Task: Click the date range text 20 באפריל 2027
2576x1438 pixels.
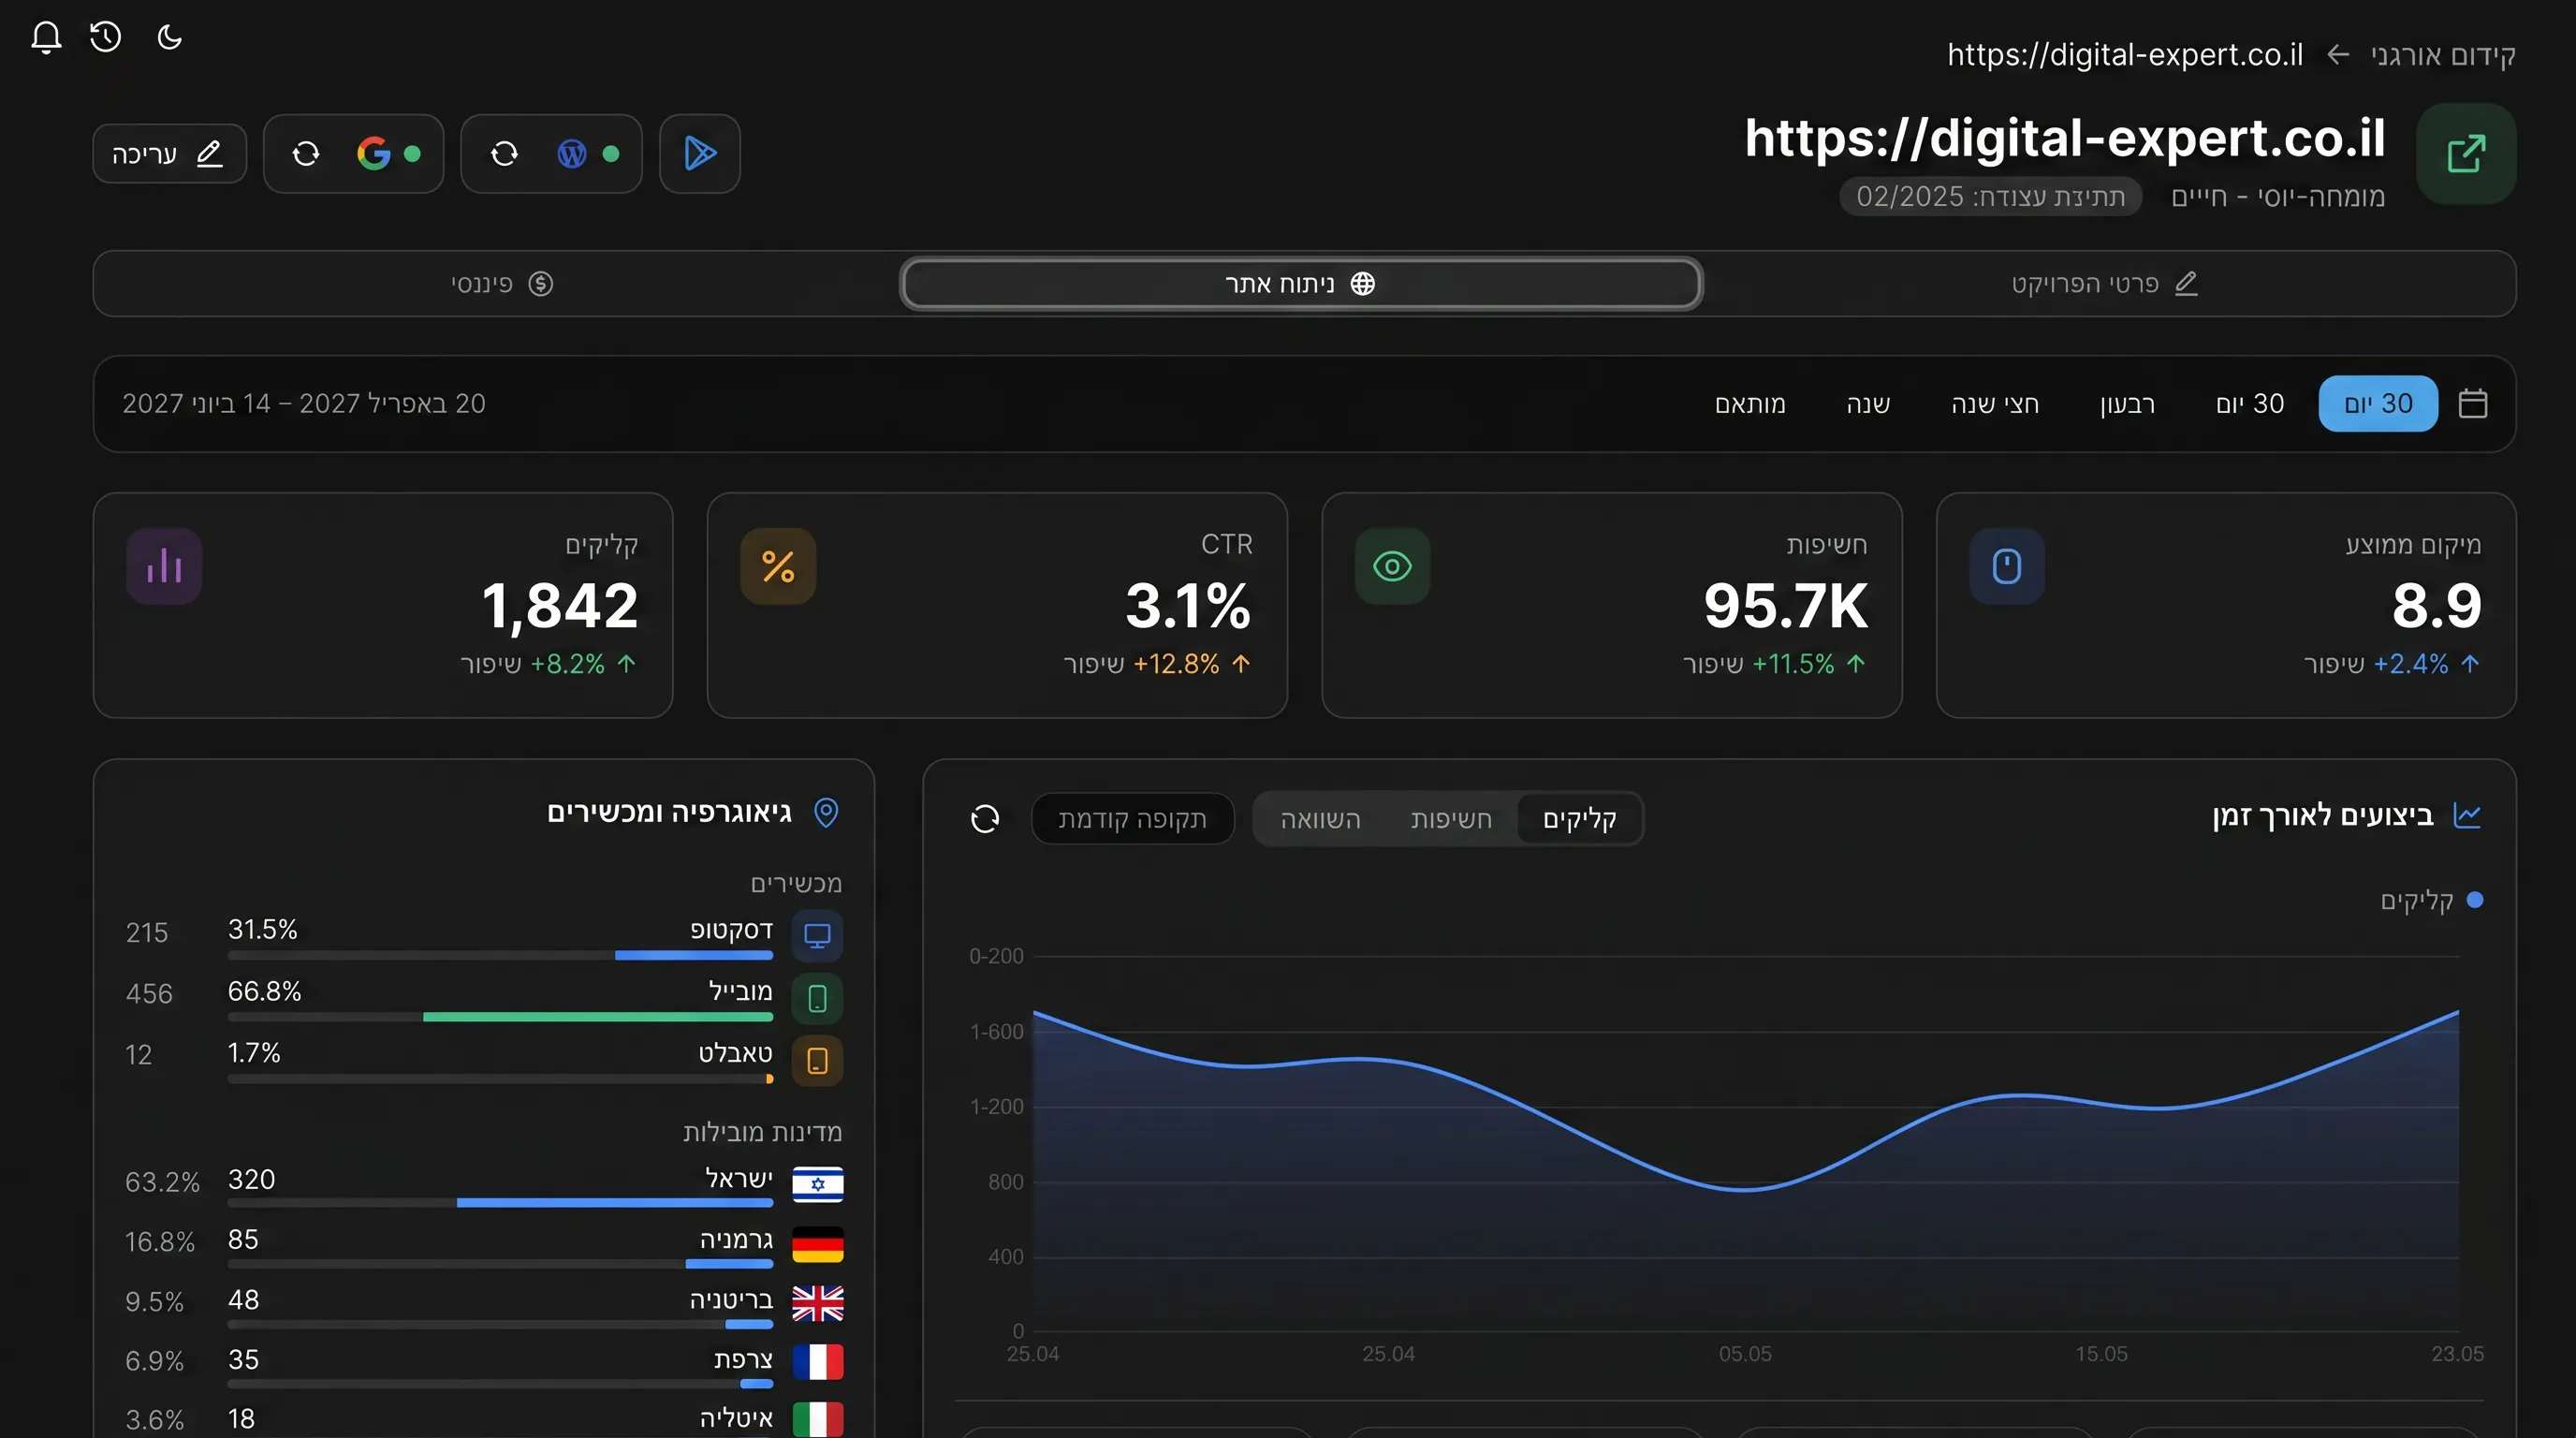Action: coord(392,404)
